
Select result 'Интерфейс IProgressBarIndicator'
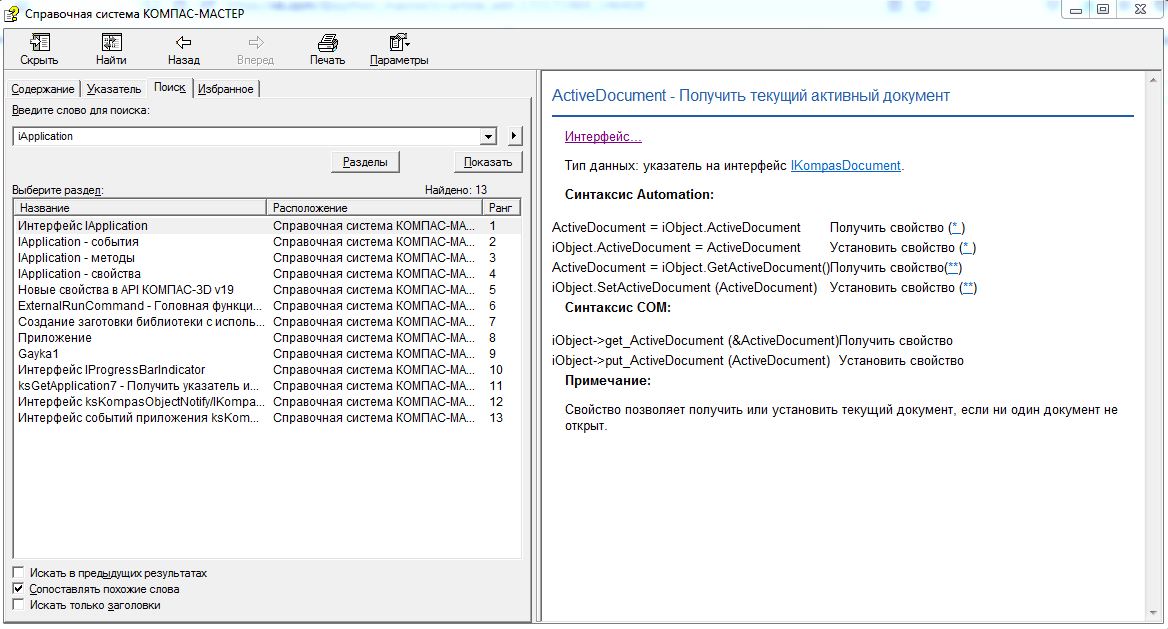(267, 370)
